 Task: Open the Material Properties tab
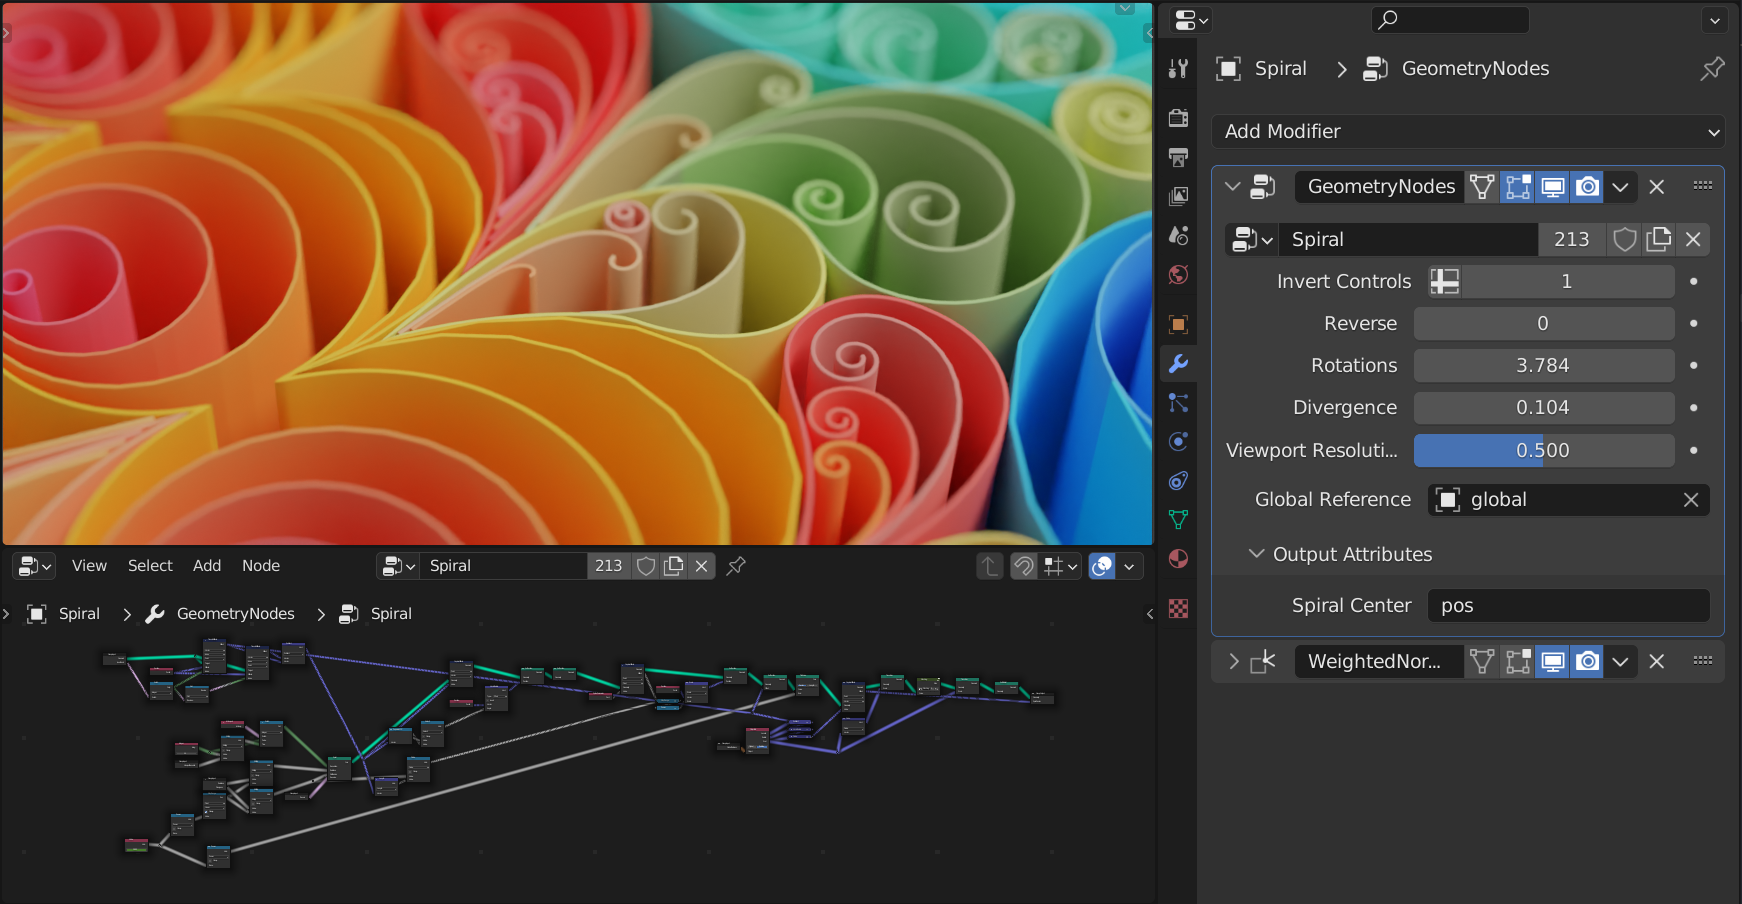point(1178,560)
